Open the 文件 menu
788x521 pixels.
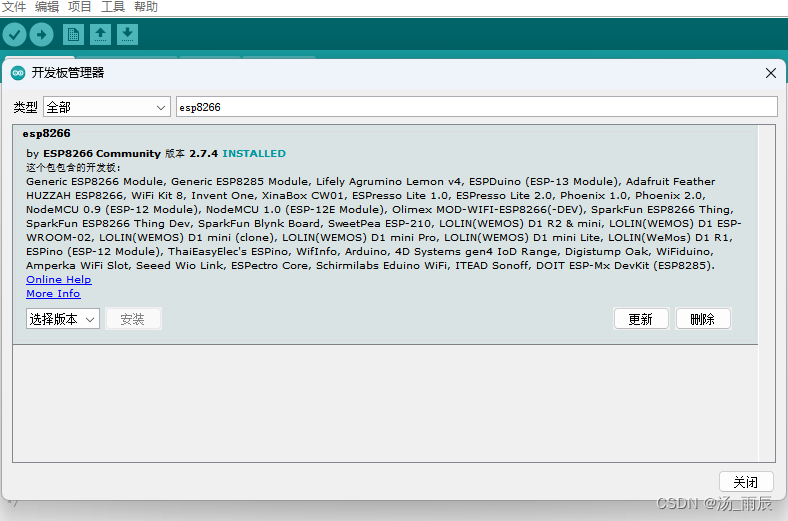14,7
